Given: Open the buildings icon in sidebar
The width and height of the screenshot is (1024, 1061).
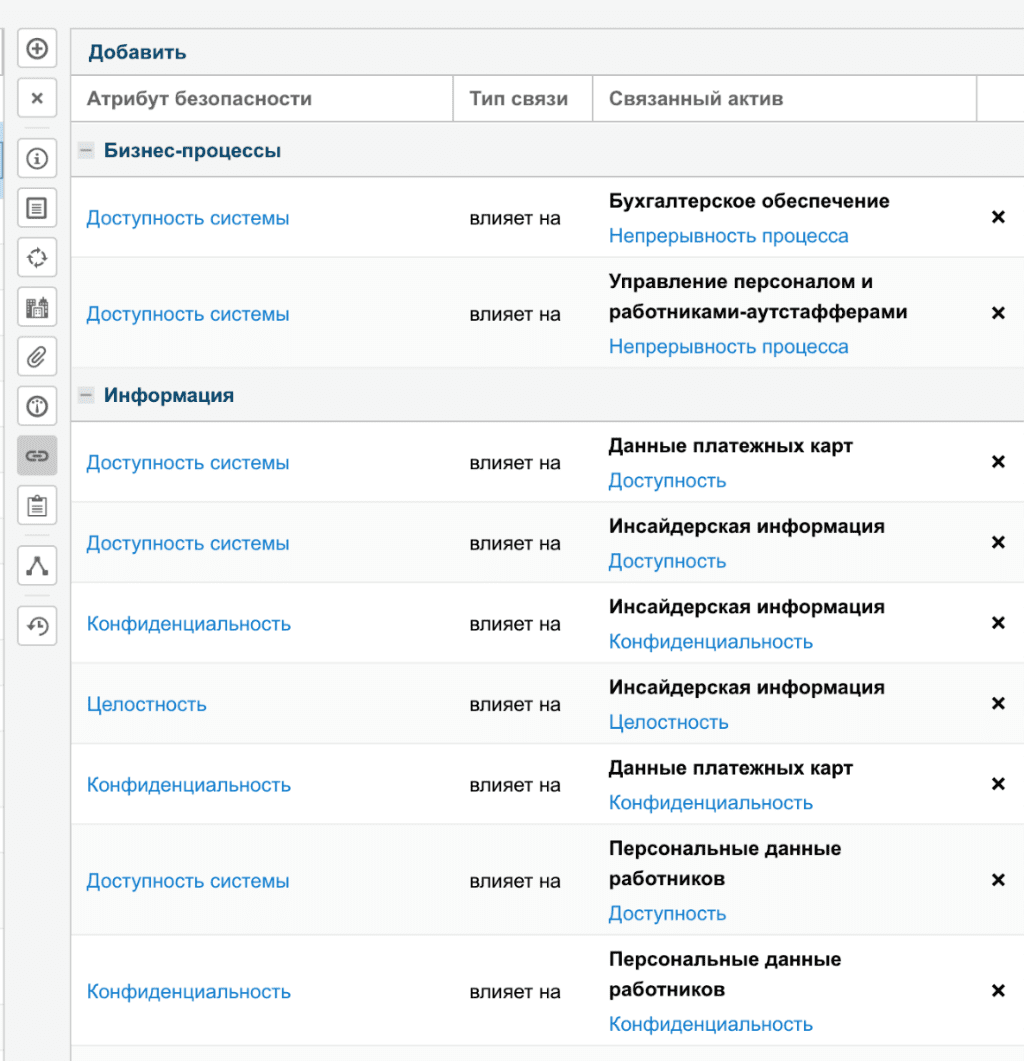Looking at the screenshot, I should point(37,307).
